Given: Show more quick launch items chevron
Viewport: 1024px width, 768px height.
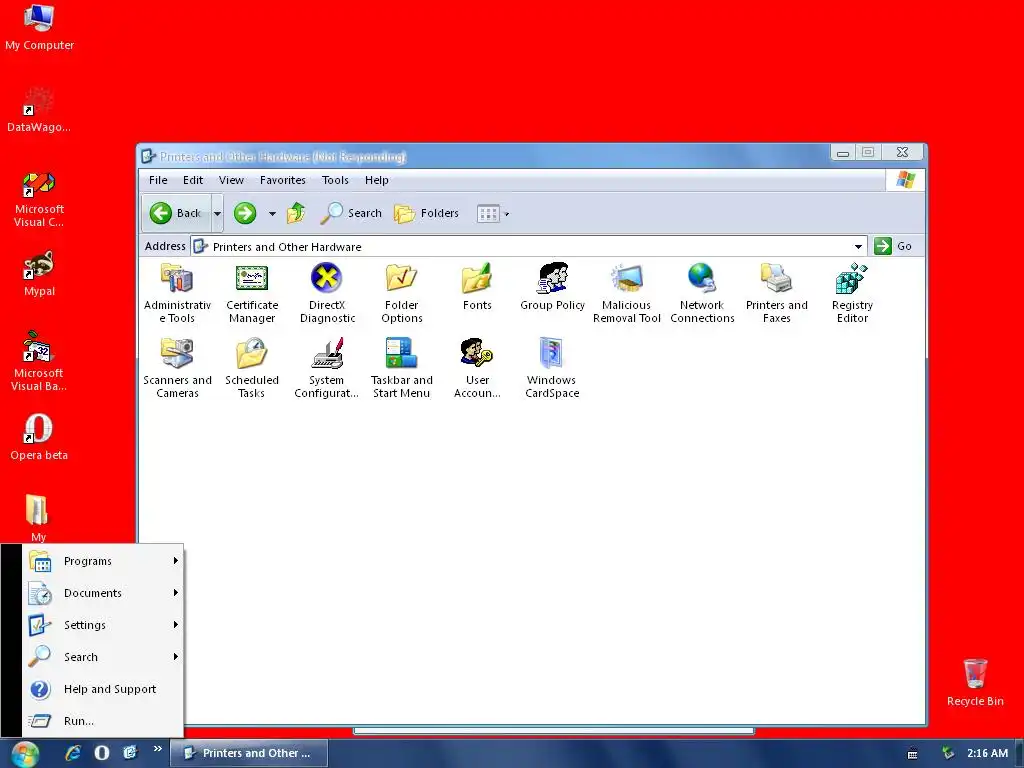Looking at the screenshot, I should coord(157,748).
